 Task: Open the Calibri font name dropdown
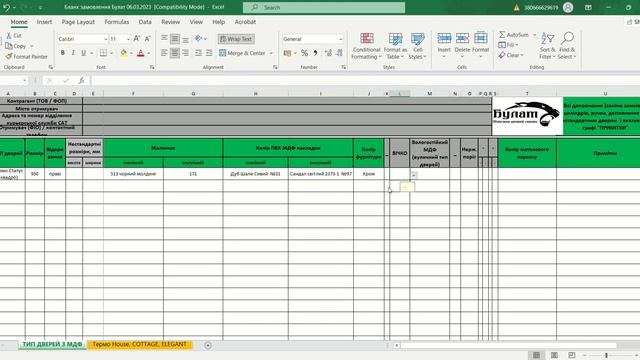click(x=106, y=39)
